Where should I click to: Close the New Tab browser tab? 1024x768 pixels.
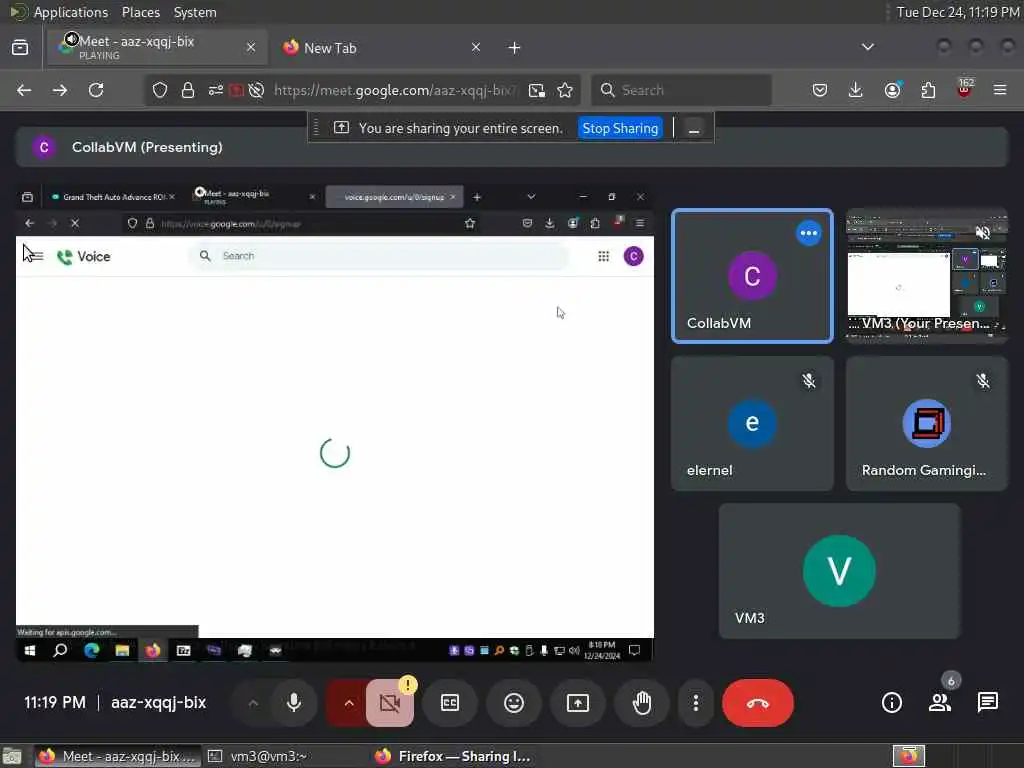click(475, 47)
